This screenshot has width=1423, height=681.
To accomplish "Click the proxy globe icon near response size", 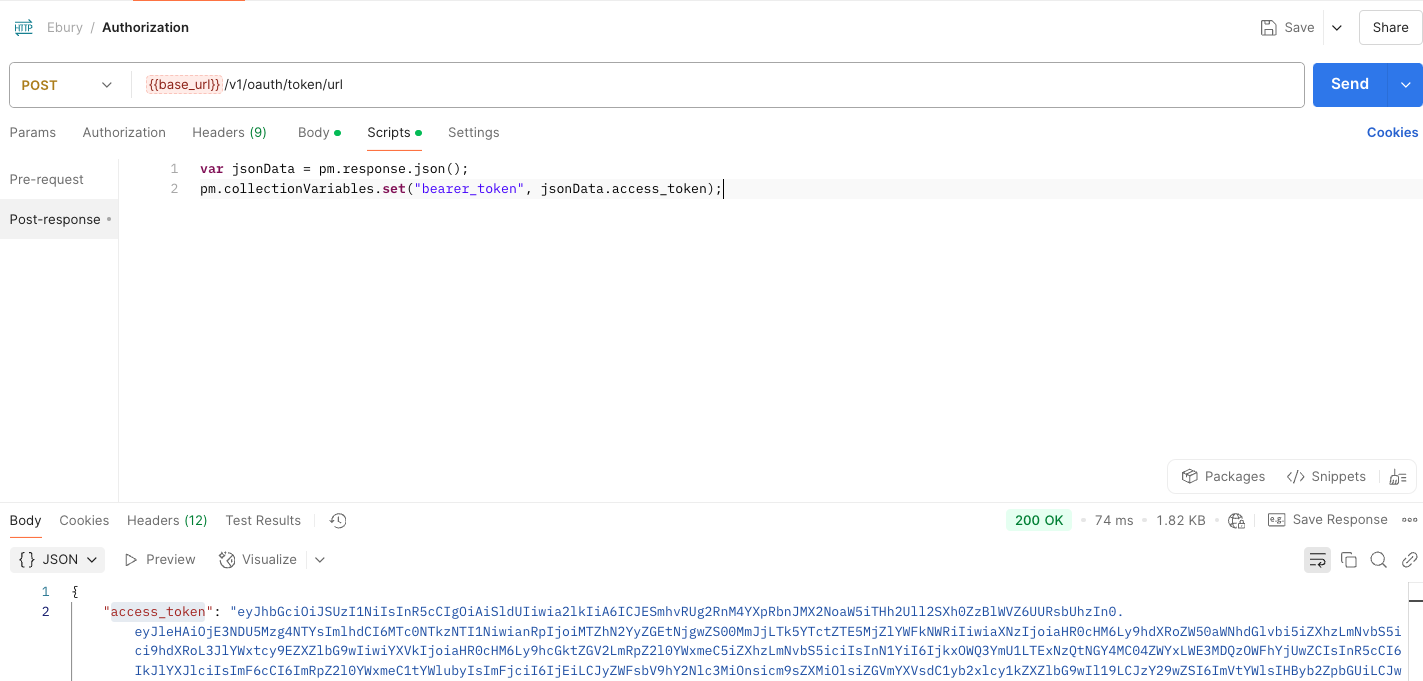I will point(1235,520).
